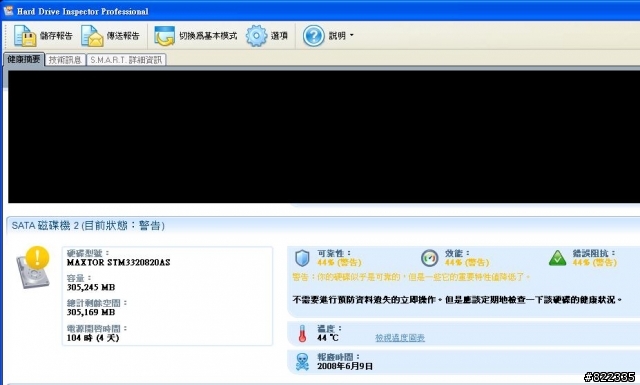Screen dimensions: 640x385
Task: Click the 切換為基本模式 label
Action: coord(208,36)
